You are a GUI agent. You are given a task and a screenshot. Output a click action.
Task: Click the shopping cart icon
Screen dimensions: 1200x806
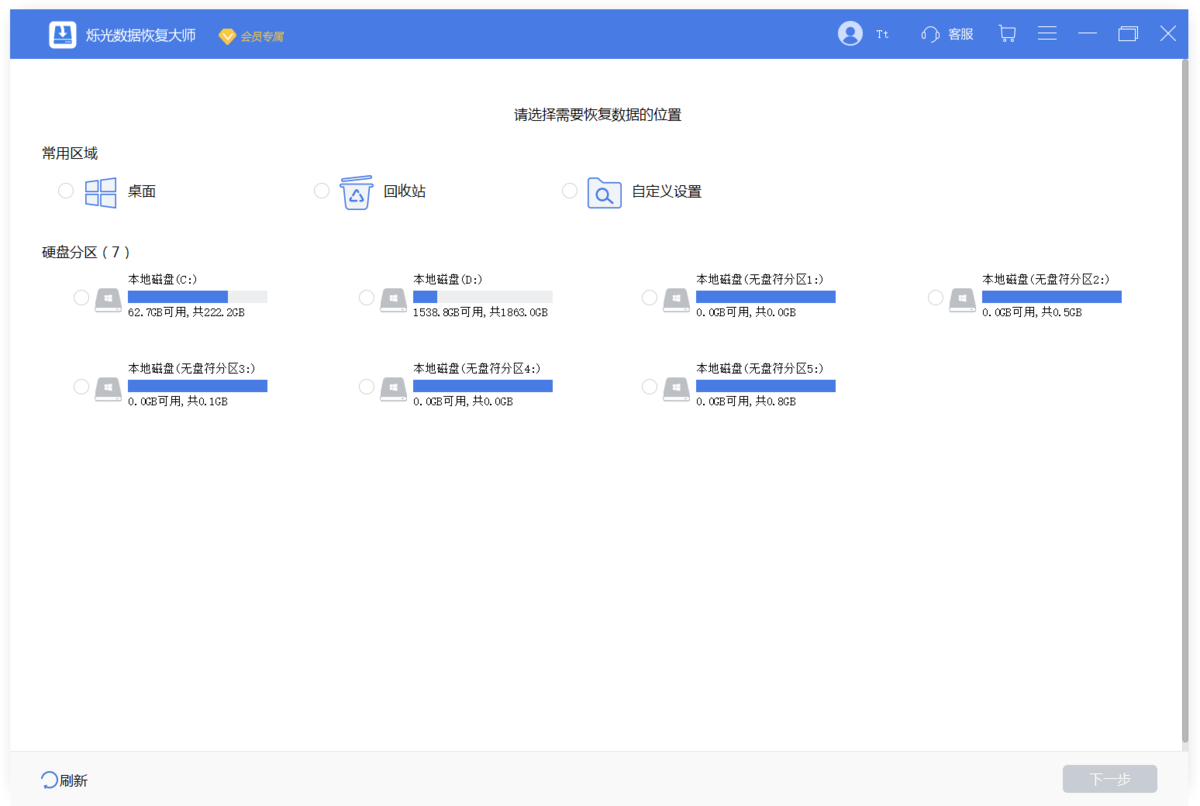(1007, 33)
